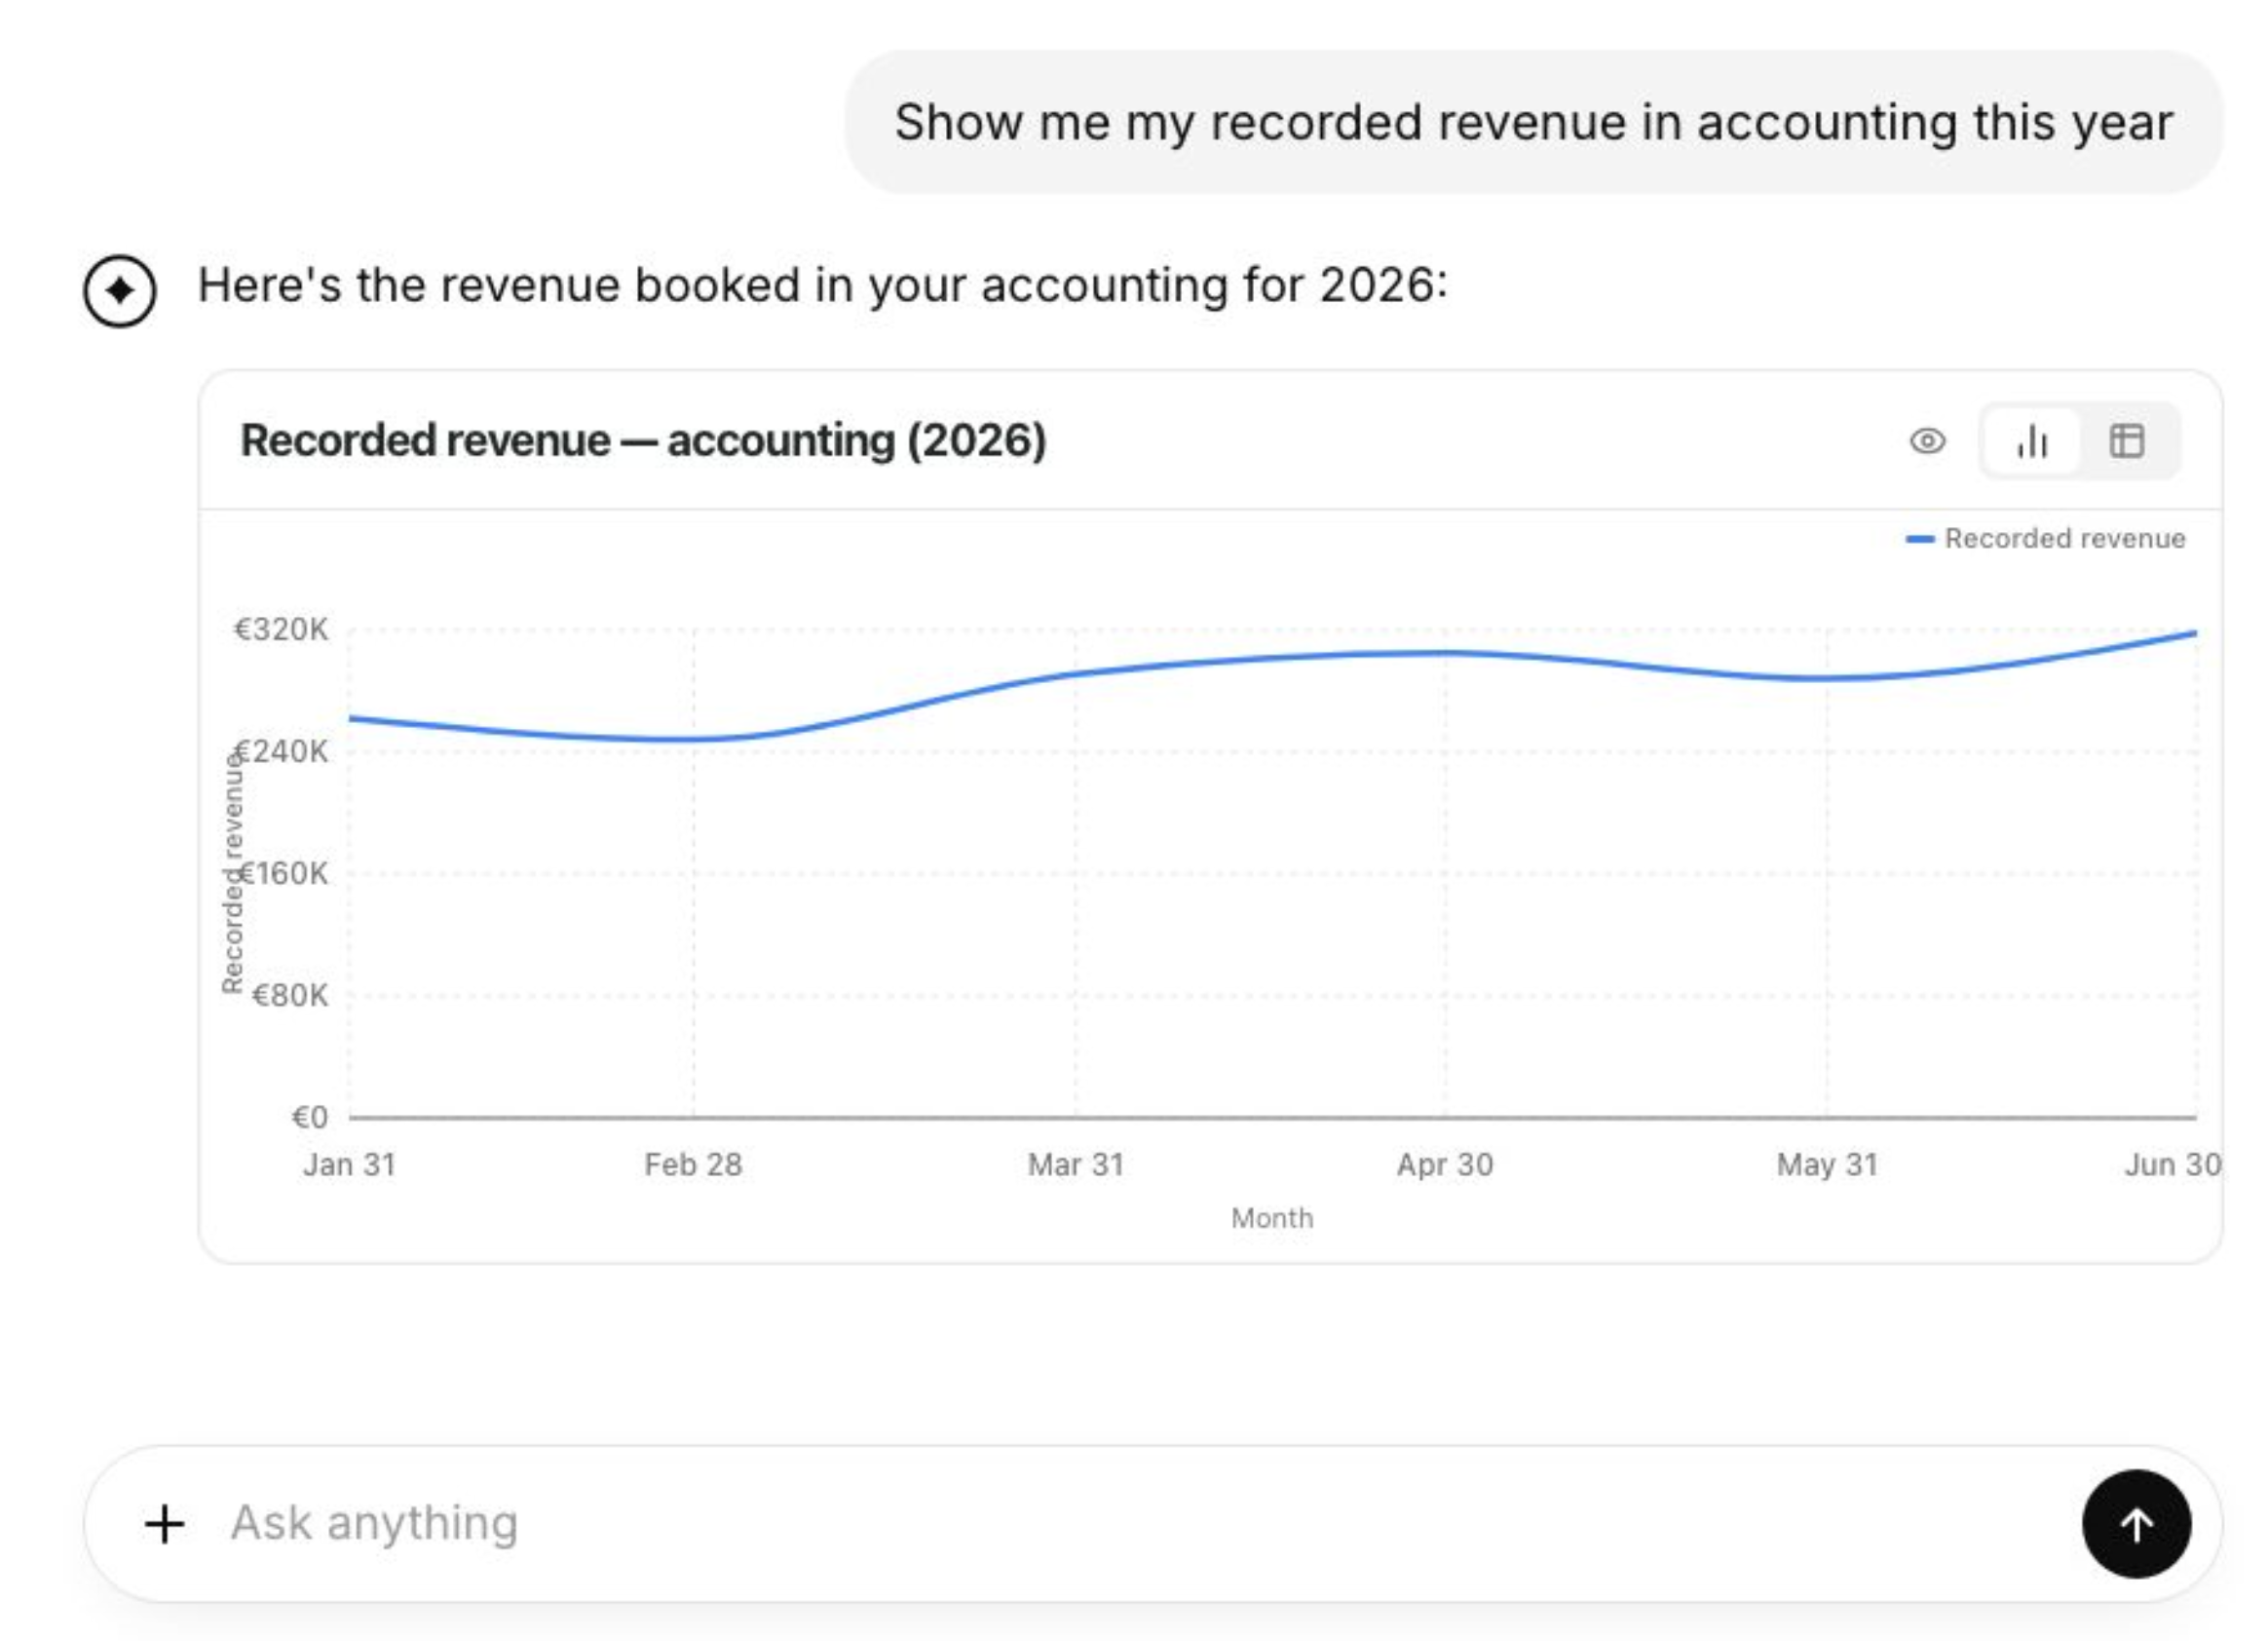Click the €320K y-axis label
Image resolution: width=2268 pixels, height=1641 pixels.
(x=281, y=630)
